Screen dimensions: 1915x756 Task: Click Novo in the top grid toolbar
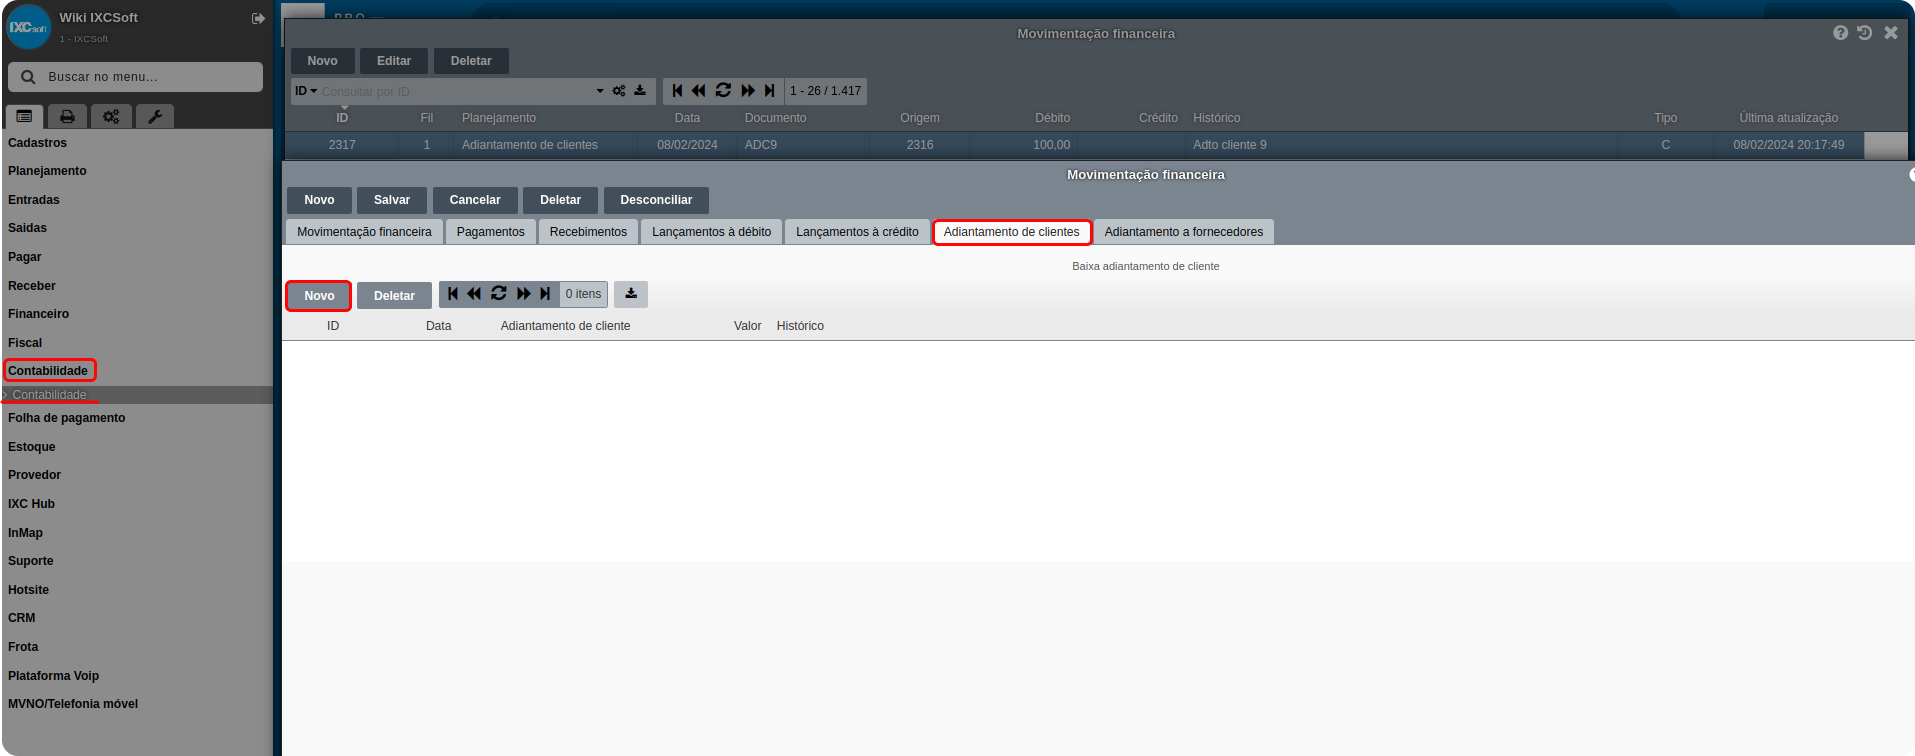tap(322, 61)
